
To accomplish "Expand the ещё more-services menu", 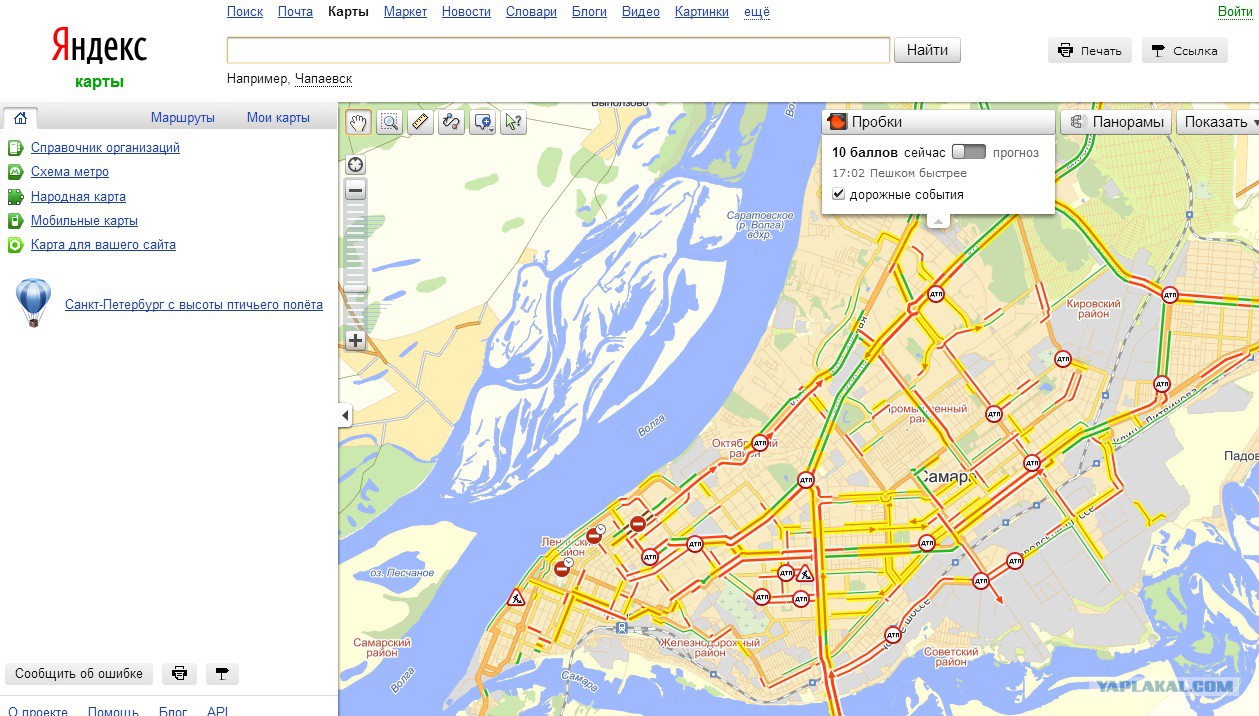I will tap(757, 12).
